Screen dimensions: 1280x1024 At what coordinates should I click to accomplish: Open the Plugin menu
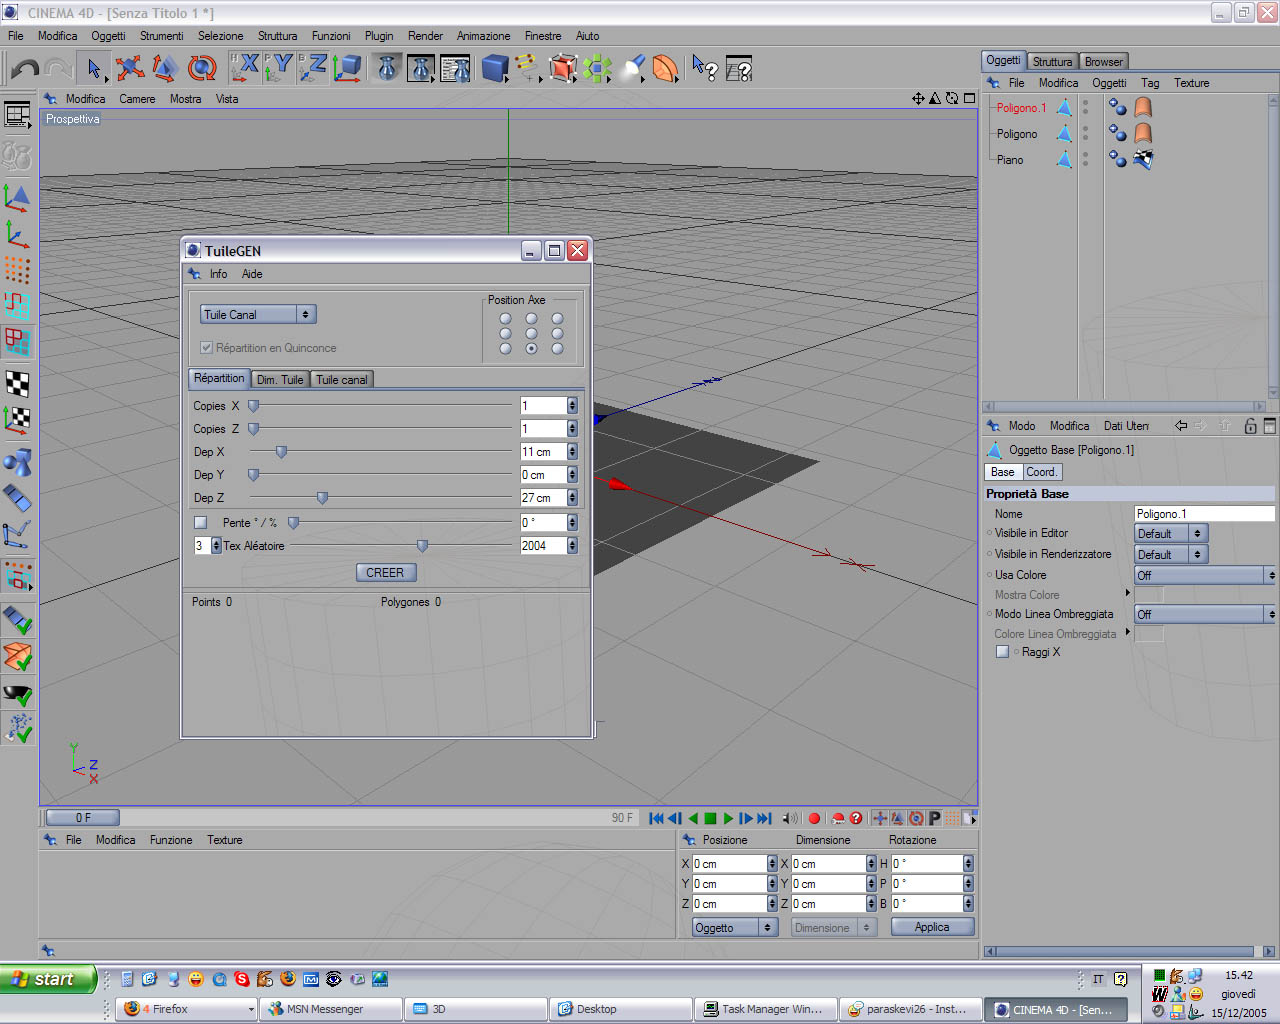tap(378, 36)
